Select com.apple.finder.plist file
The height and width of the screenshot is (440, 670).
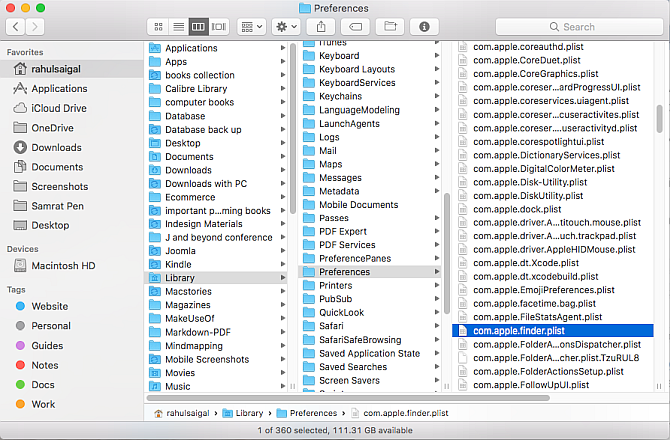click(x=553, y=331)
